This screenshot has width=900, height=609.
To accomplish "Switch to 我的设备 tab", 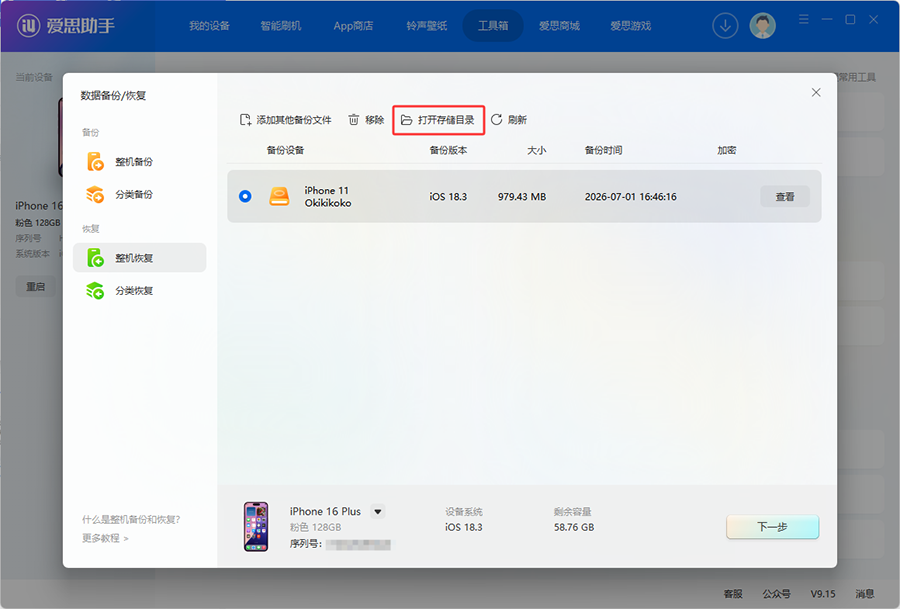I will (210, 26).
